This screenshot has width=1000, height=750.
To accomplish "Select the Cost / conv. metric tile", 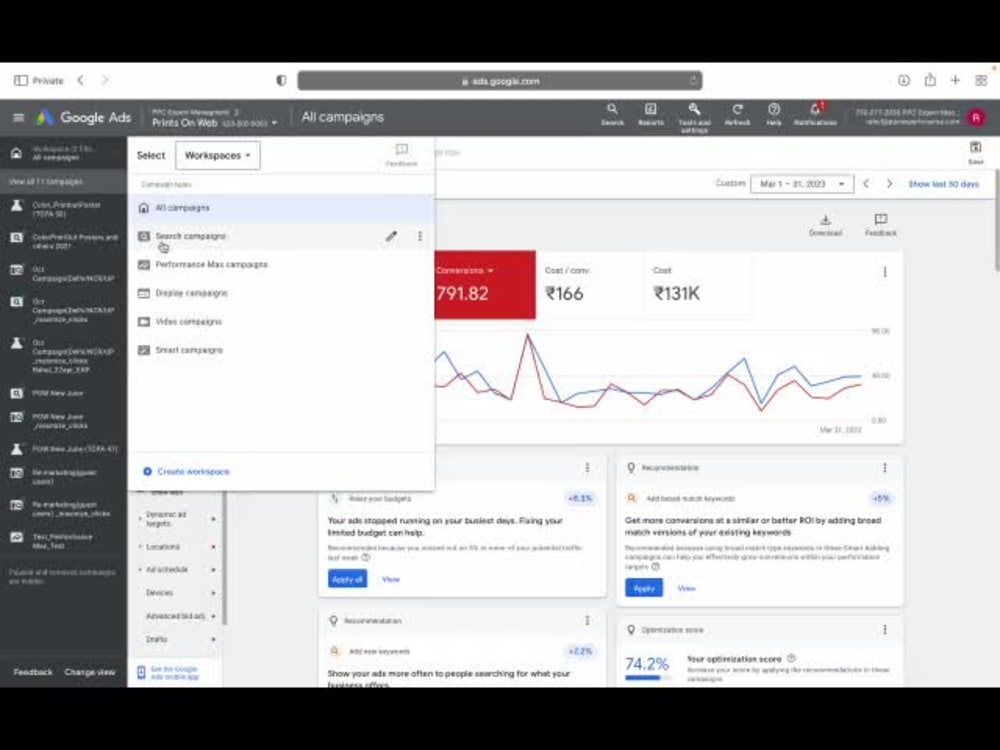I will [x=590, y=284].
